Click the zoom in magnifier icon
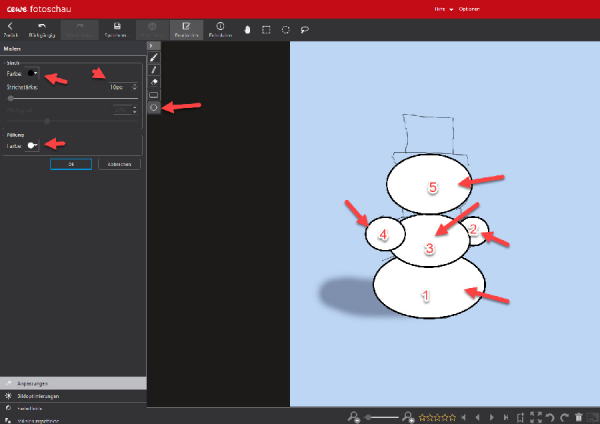600x424 pixels. click(408, 416)
